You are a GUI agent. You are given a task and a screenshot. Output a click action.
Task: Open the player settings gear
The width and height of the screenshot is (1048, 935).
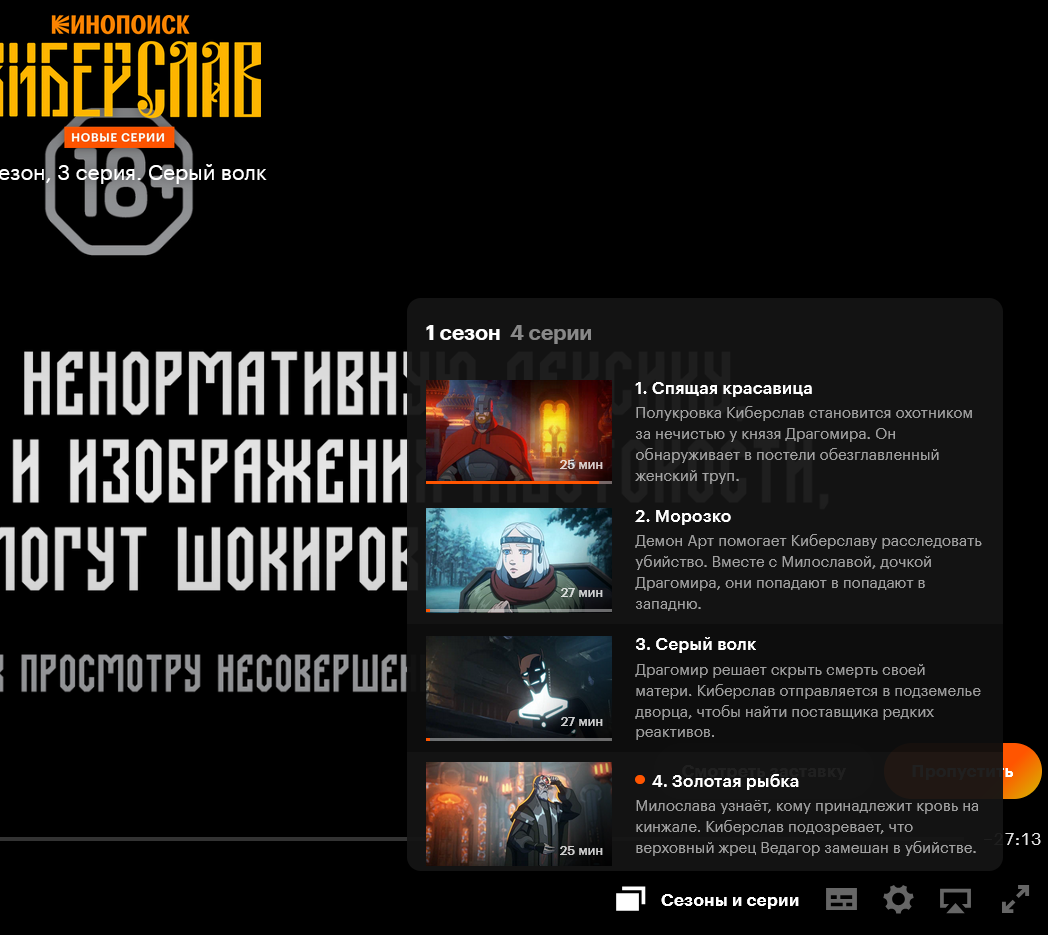pos(898,900)
